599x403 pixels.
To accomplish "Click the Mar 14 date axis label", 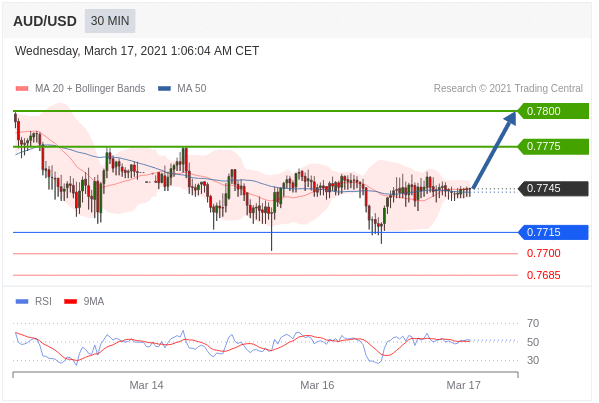I will (x=146, y=385).
